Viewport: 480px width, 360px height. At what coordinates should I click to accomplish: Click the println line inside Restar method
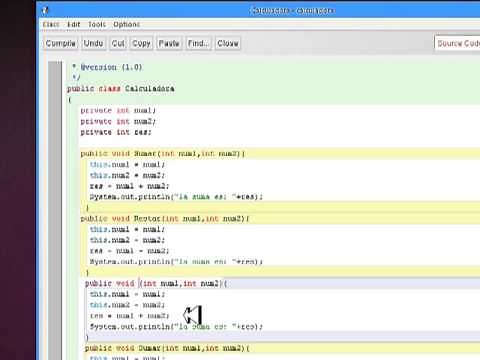click(176, 262)
